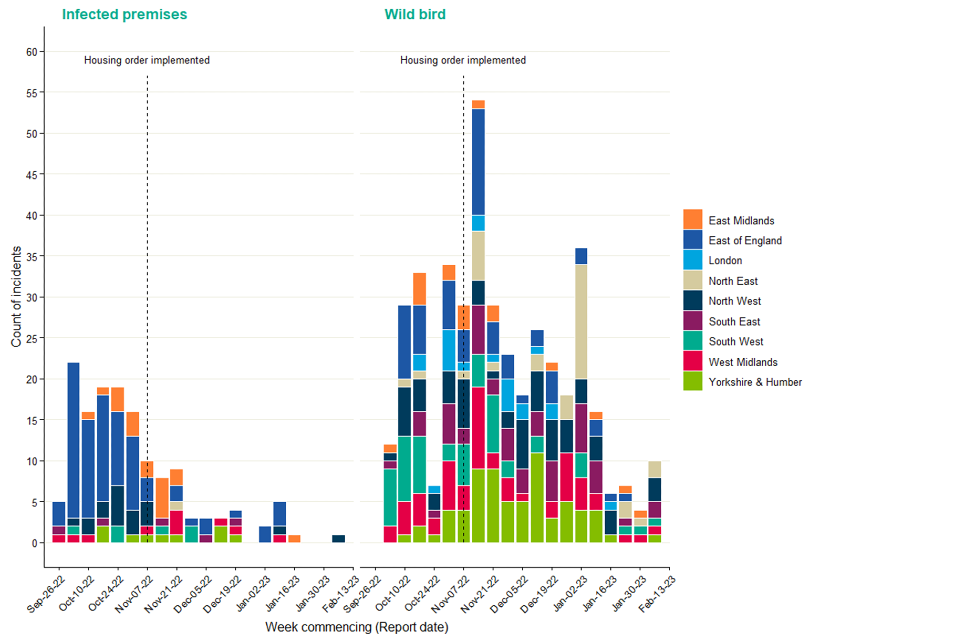Screen dimensions: 960x640
Task: Click the right Housing order implemented annotation
Action: point(463,60)
